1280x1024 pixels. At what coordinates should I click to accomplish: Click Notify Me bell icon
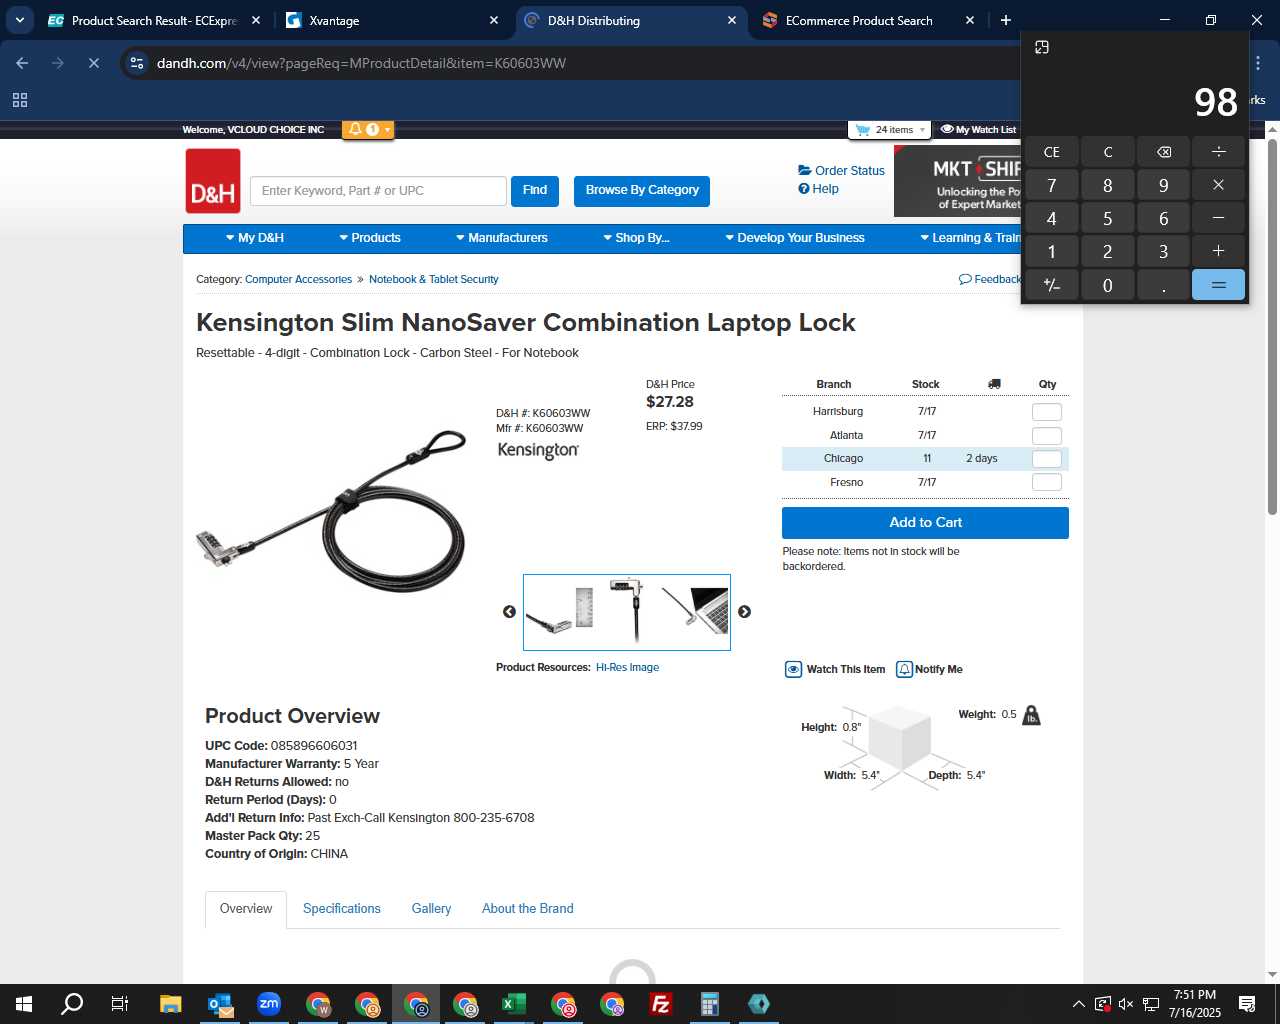904,670
